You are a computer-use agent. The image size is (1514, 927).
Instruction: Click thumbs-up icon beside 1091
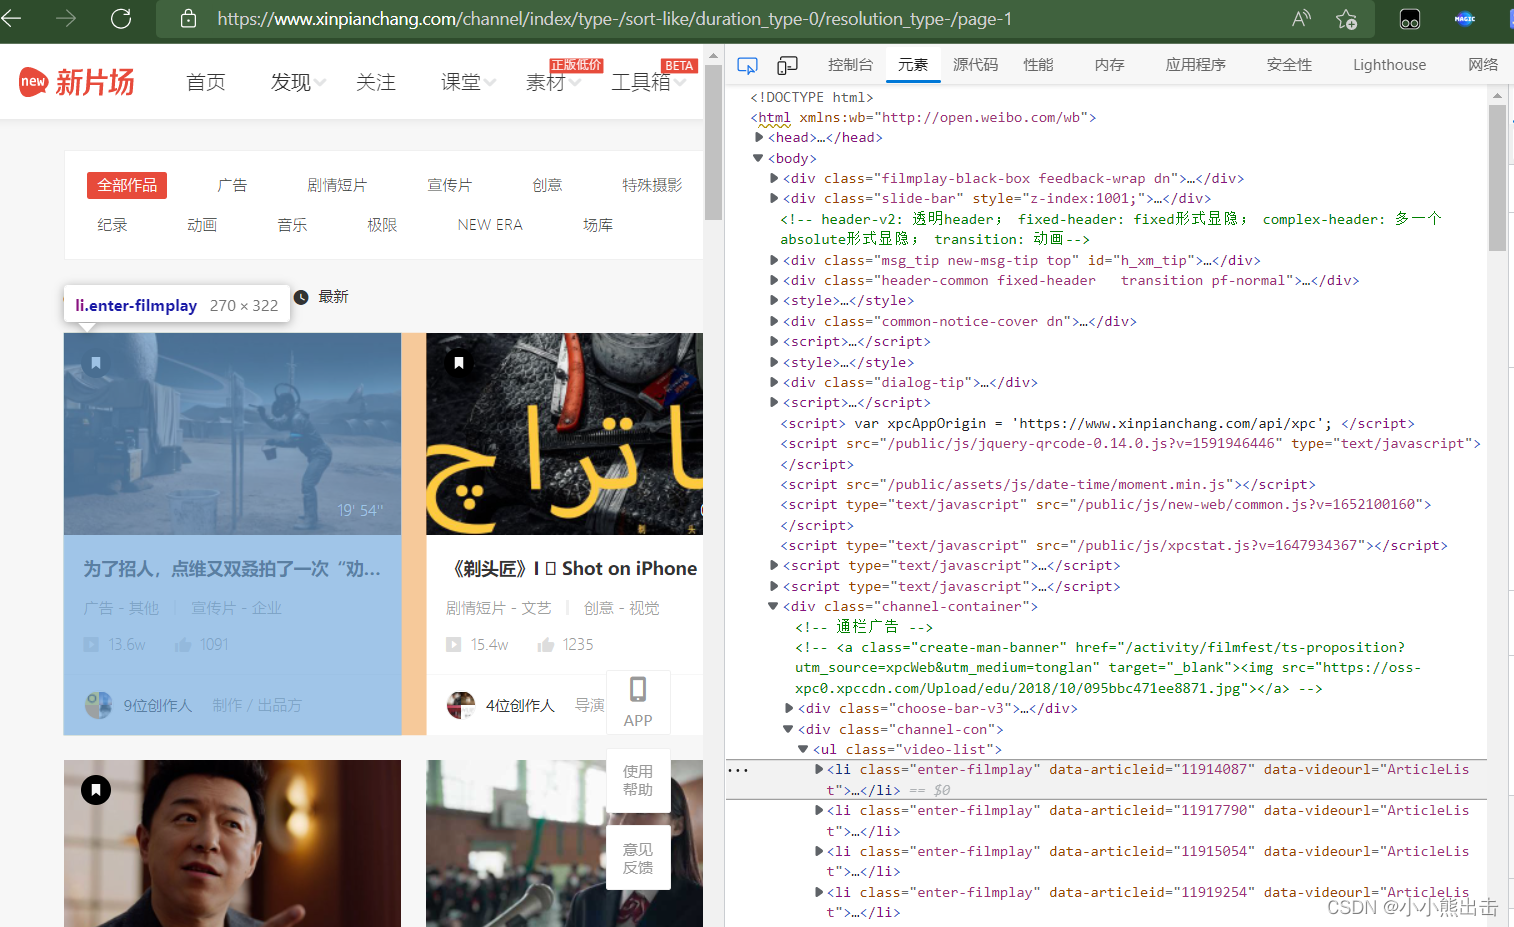click(x=183, y=645)
